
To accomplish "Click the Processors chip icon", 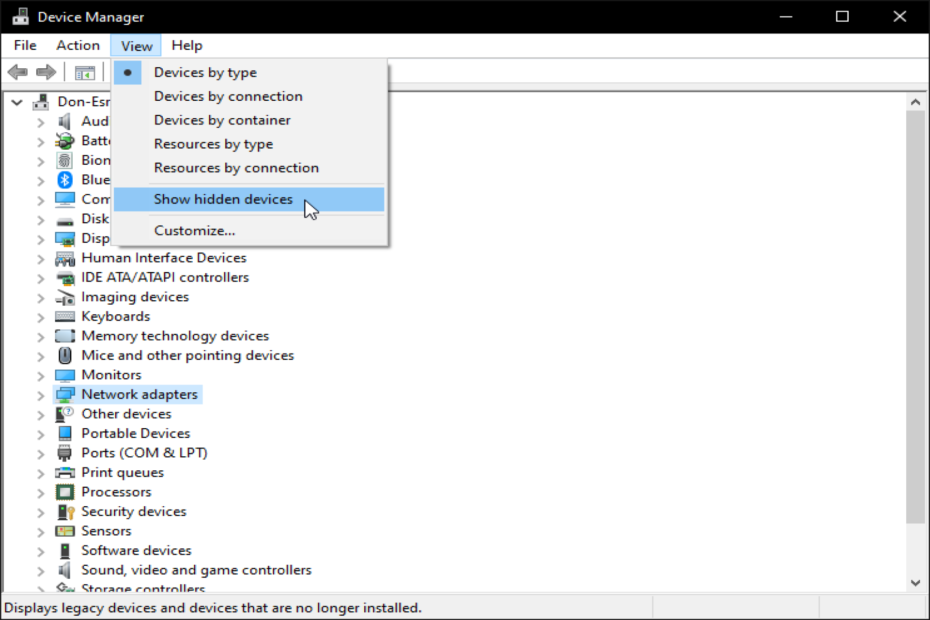I will pos(65,492).
